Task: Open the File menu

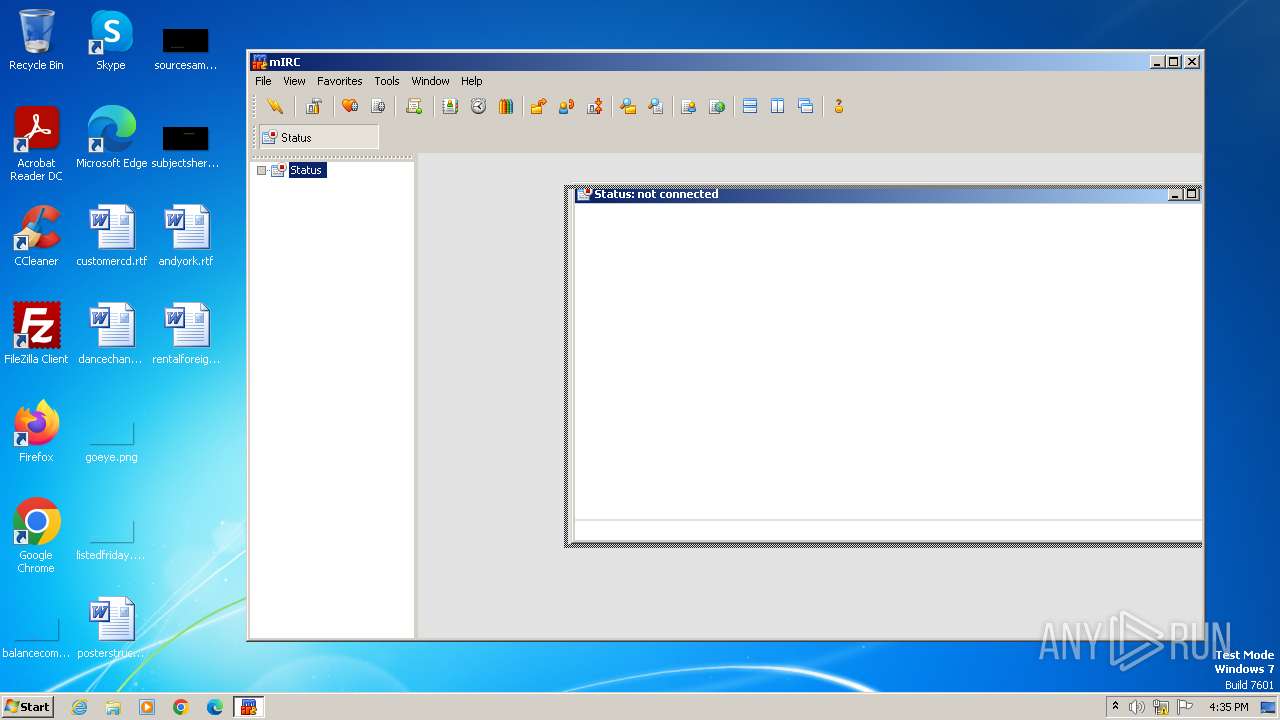Action: tap(263, 81)
